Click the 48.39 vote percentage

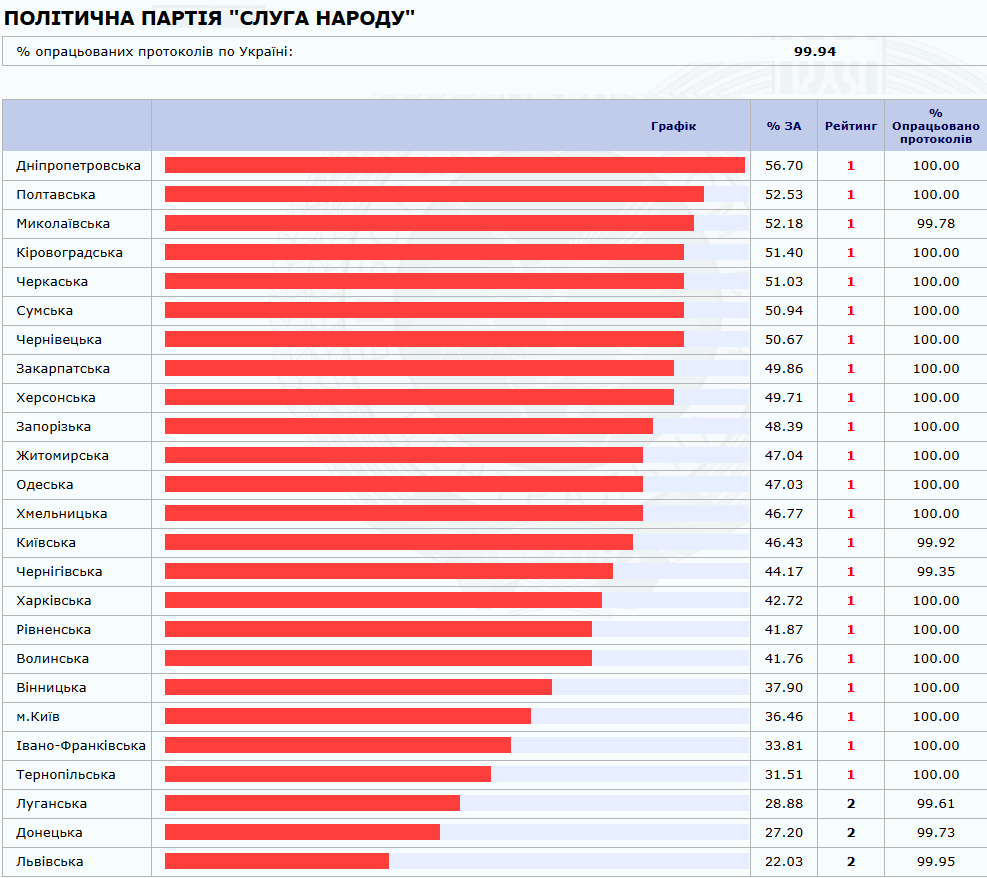784,426
